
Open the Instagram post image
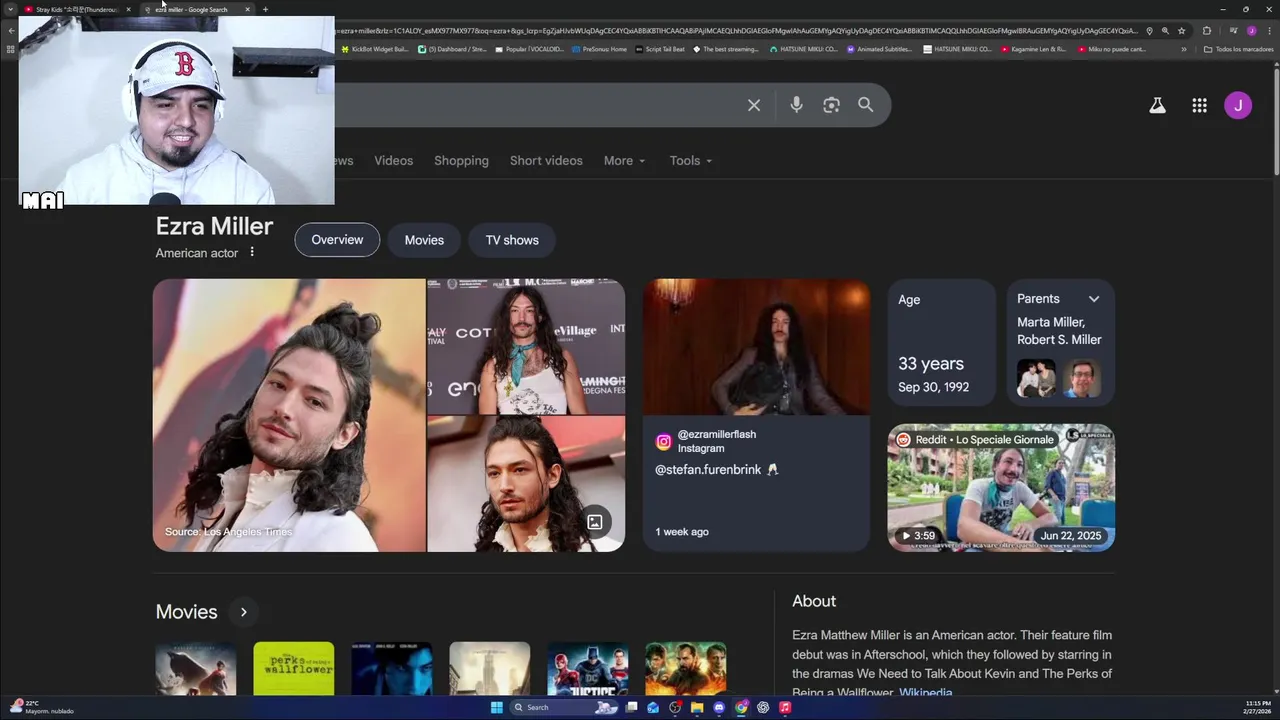pos(756,347)
